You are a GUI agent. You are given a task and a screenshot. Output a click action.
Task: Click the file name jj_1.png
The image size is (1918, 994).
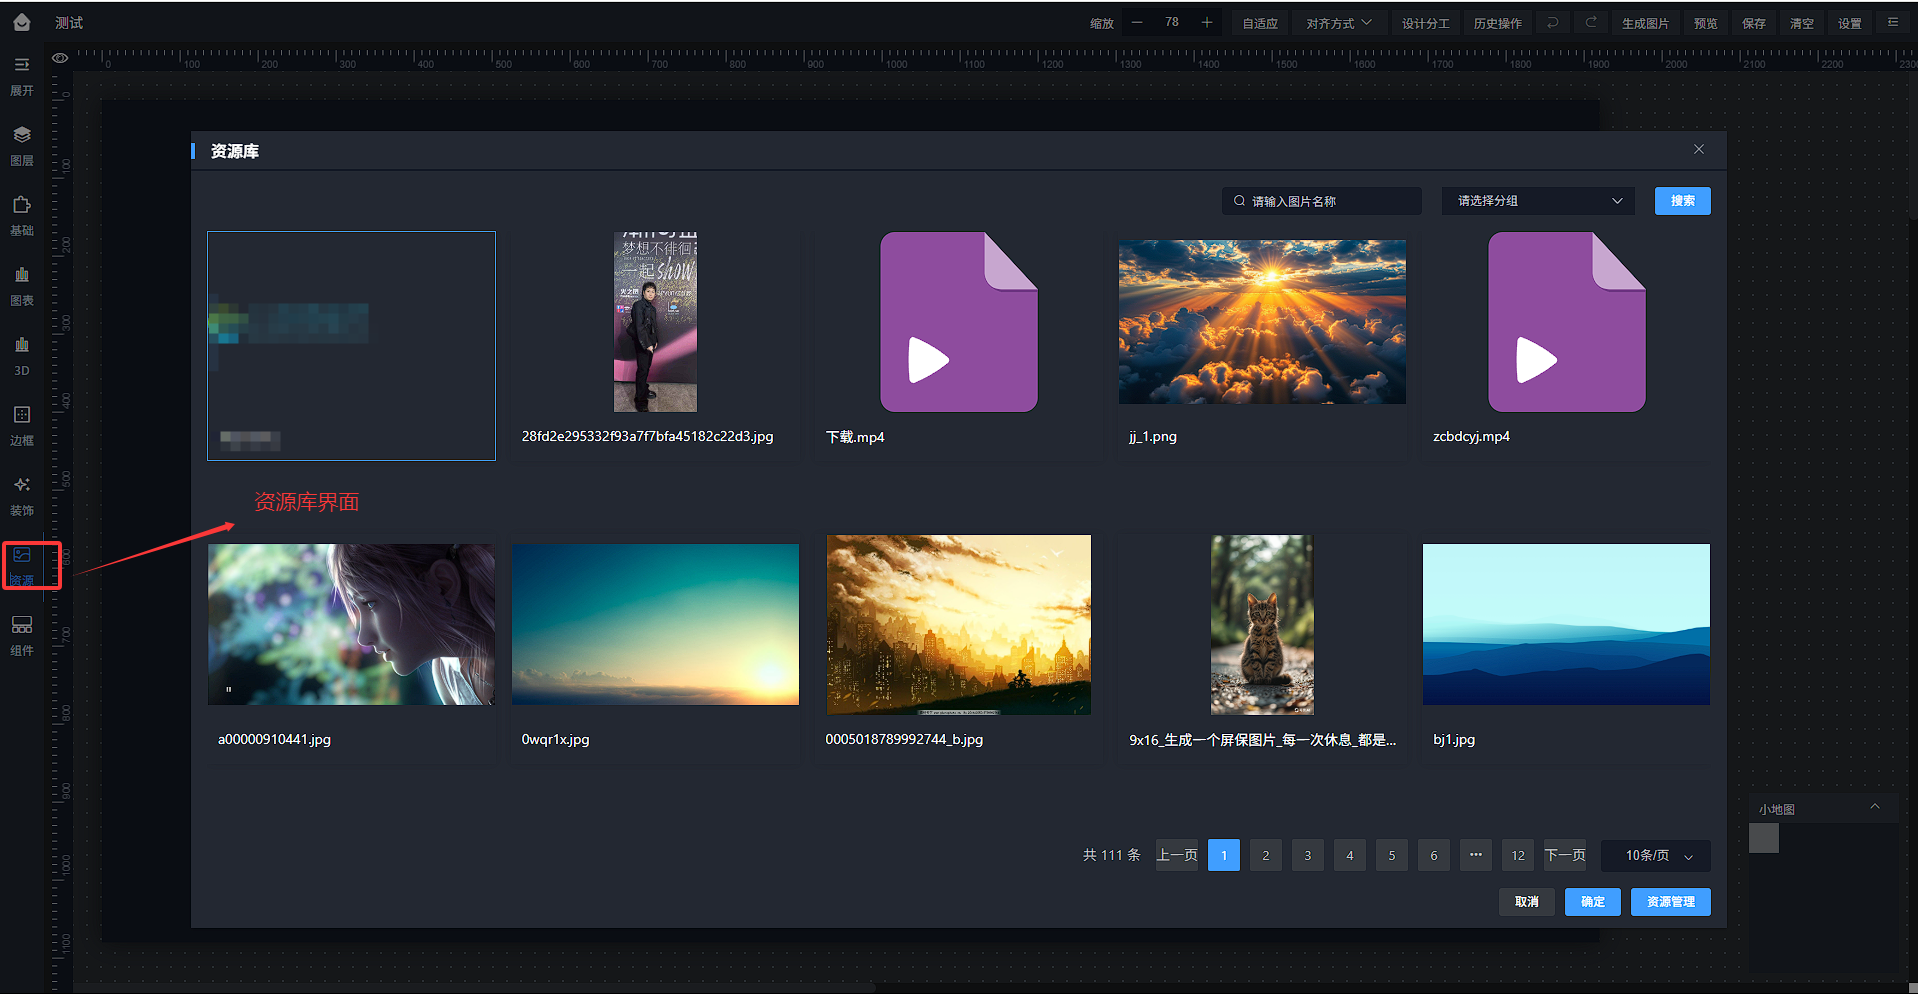point(1153,437)
